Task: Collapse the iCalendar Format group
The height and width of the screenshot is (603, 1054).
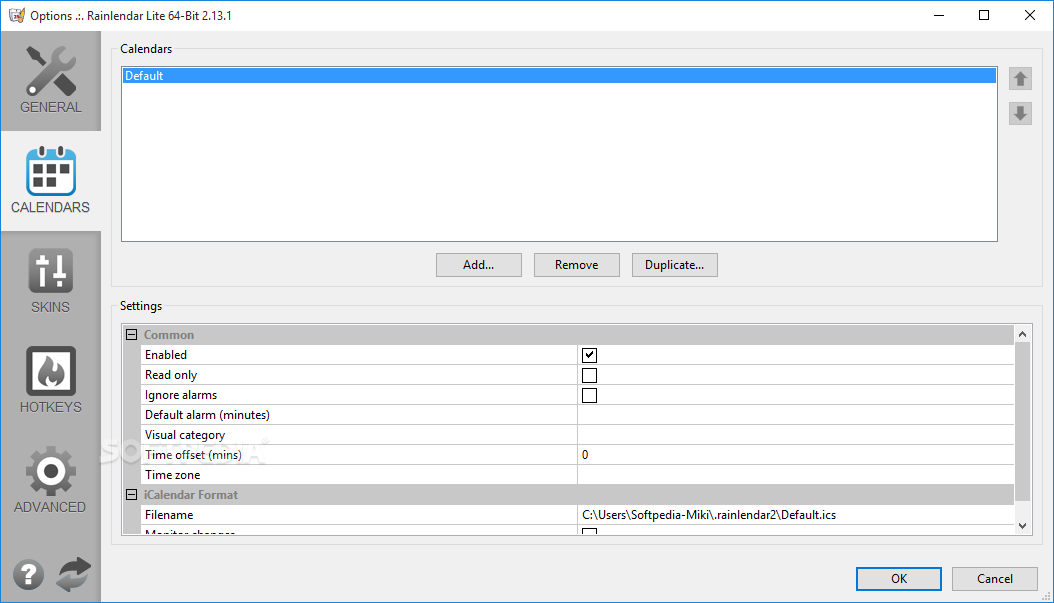Action: (x=132, y=495)
